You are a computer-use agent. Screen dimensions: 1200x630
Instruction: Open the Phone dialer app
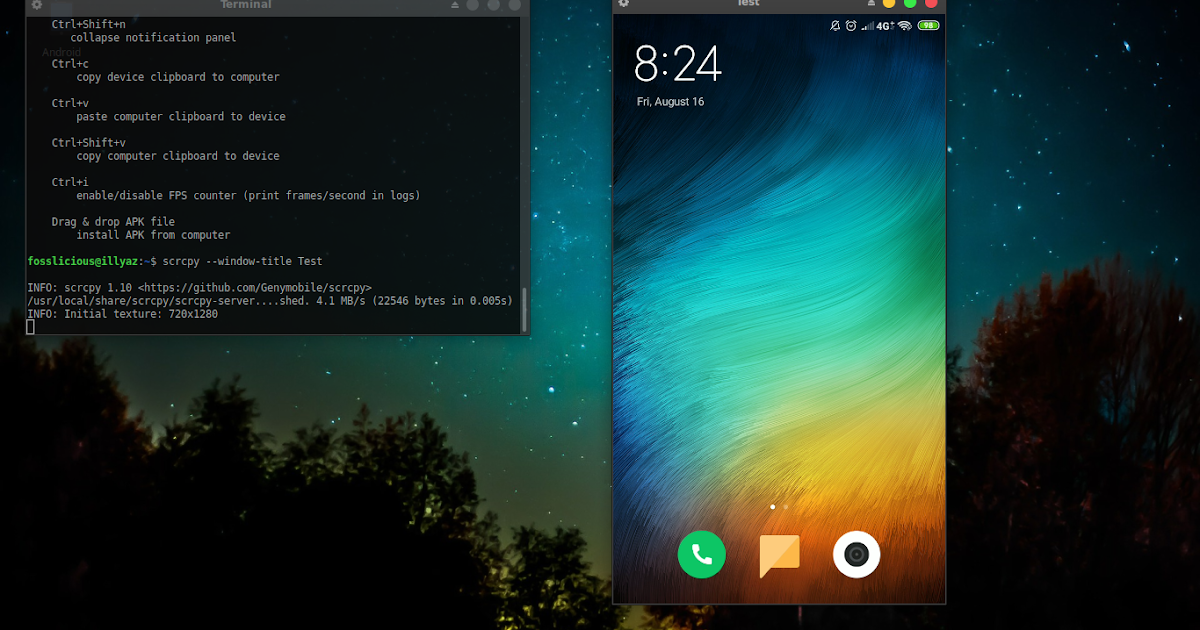tap(701, 554)
